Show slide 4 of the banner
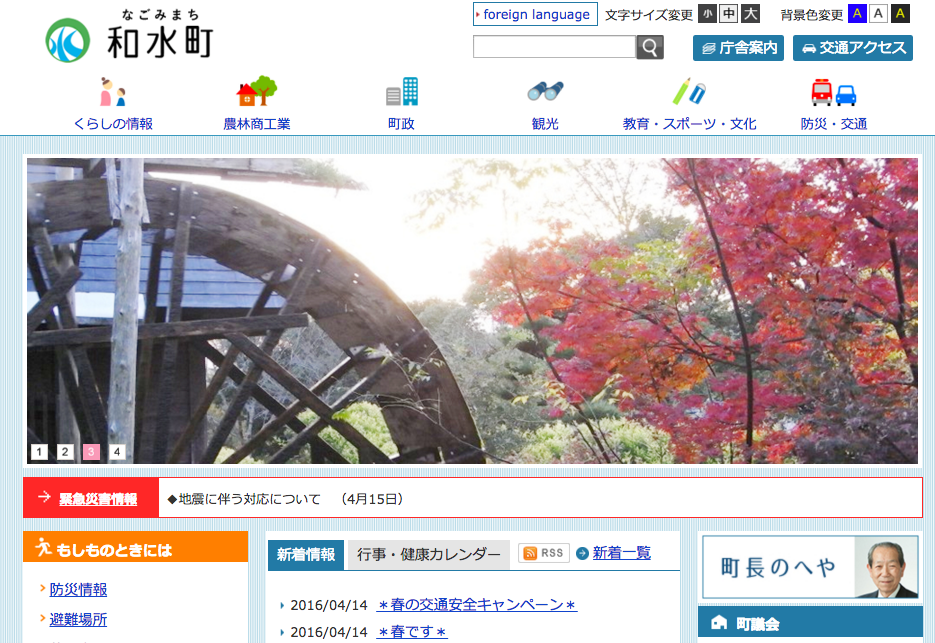Viewport: 935px width, 643px height. click(117, 452)
